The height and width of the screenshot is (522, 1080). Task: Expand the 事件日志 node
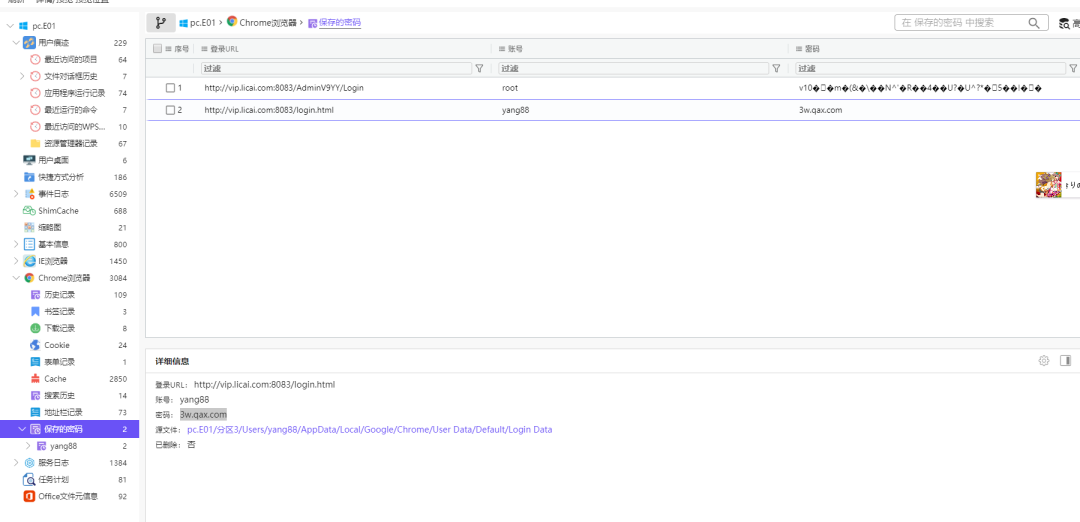pyautogui.click(x=16, y=194)
